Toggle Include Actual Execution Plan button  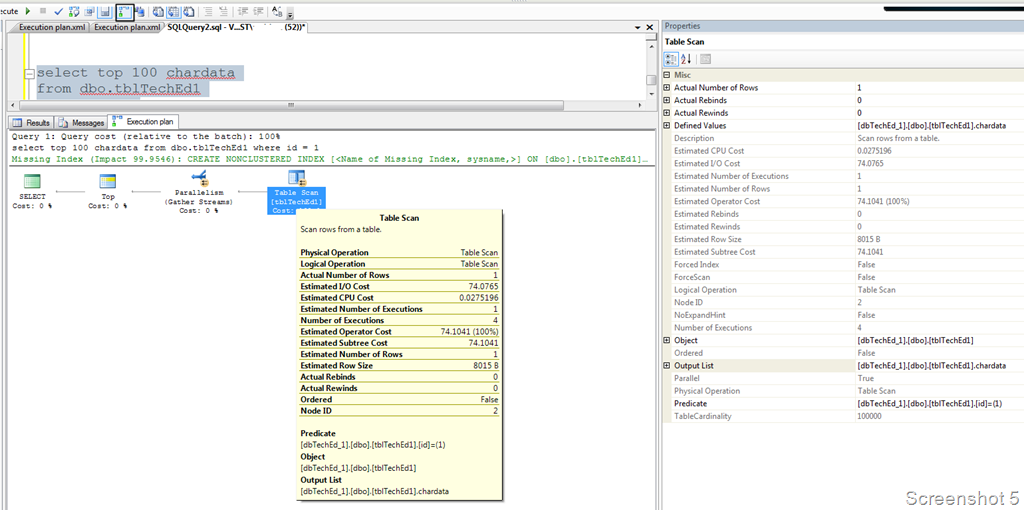(125, 11)
